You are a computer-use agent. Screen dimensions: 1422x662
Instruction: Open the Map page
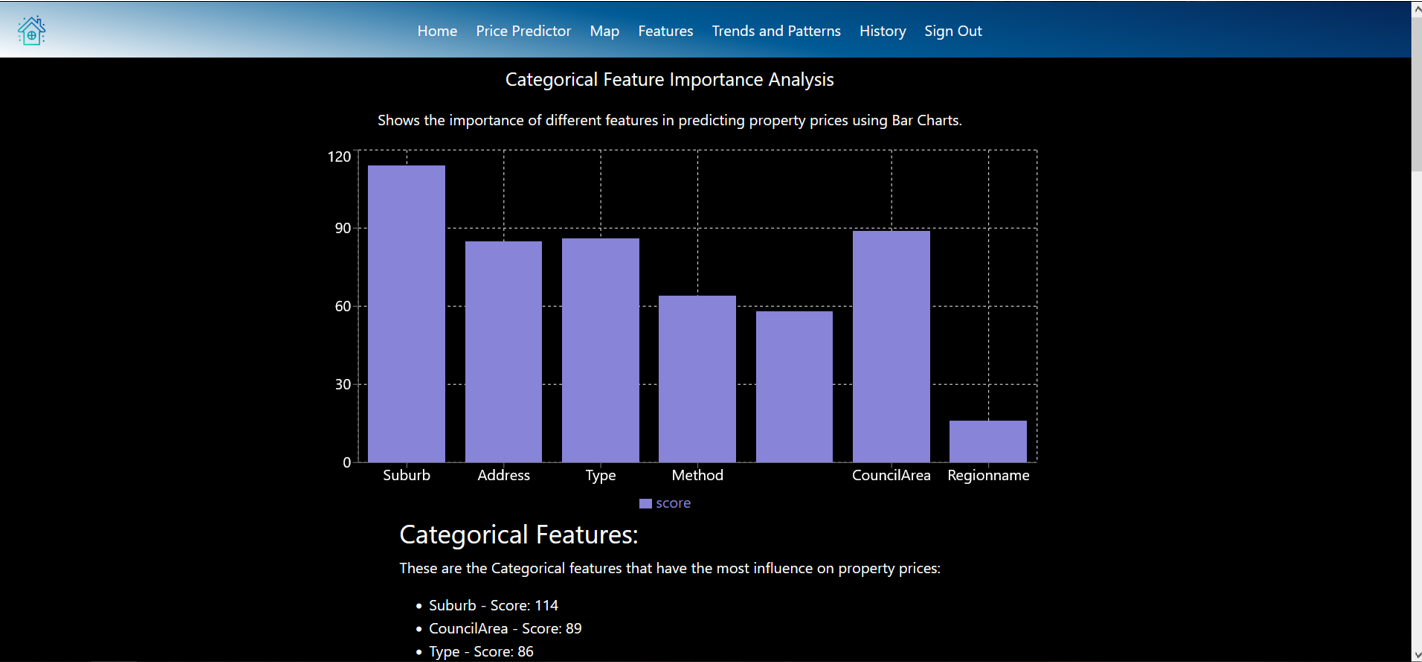(604, 31)
